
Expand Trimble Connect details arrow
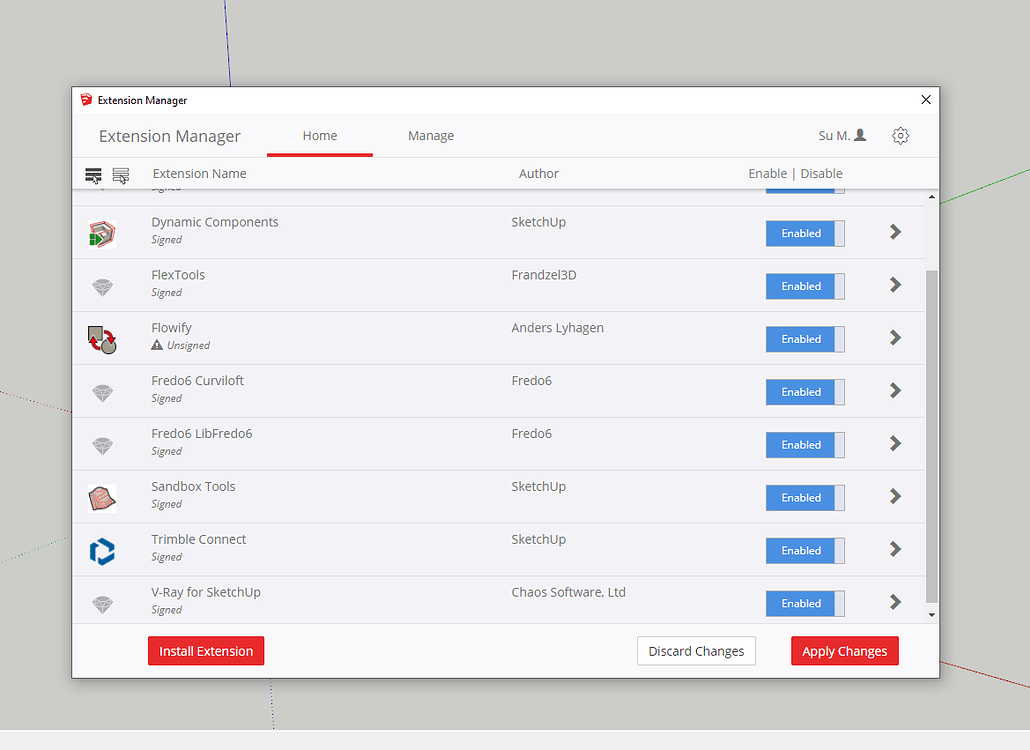[895, 549]
